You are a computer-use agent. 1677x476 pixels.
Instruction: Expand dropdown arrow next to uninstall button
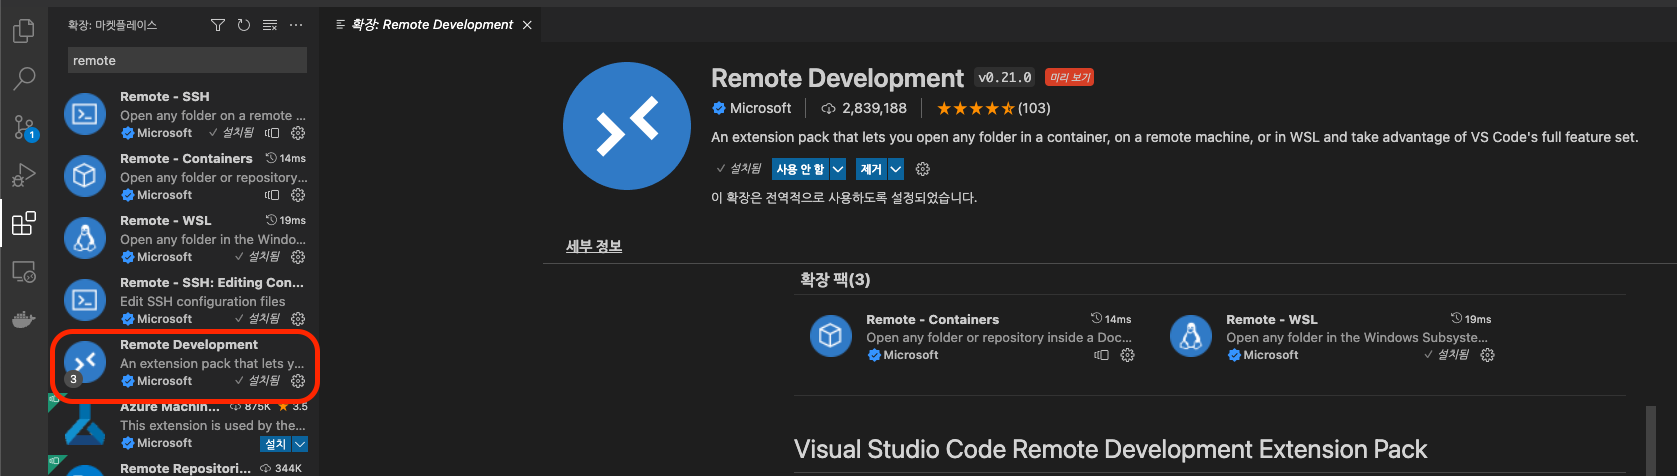(896, 169)
